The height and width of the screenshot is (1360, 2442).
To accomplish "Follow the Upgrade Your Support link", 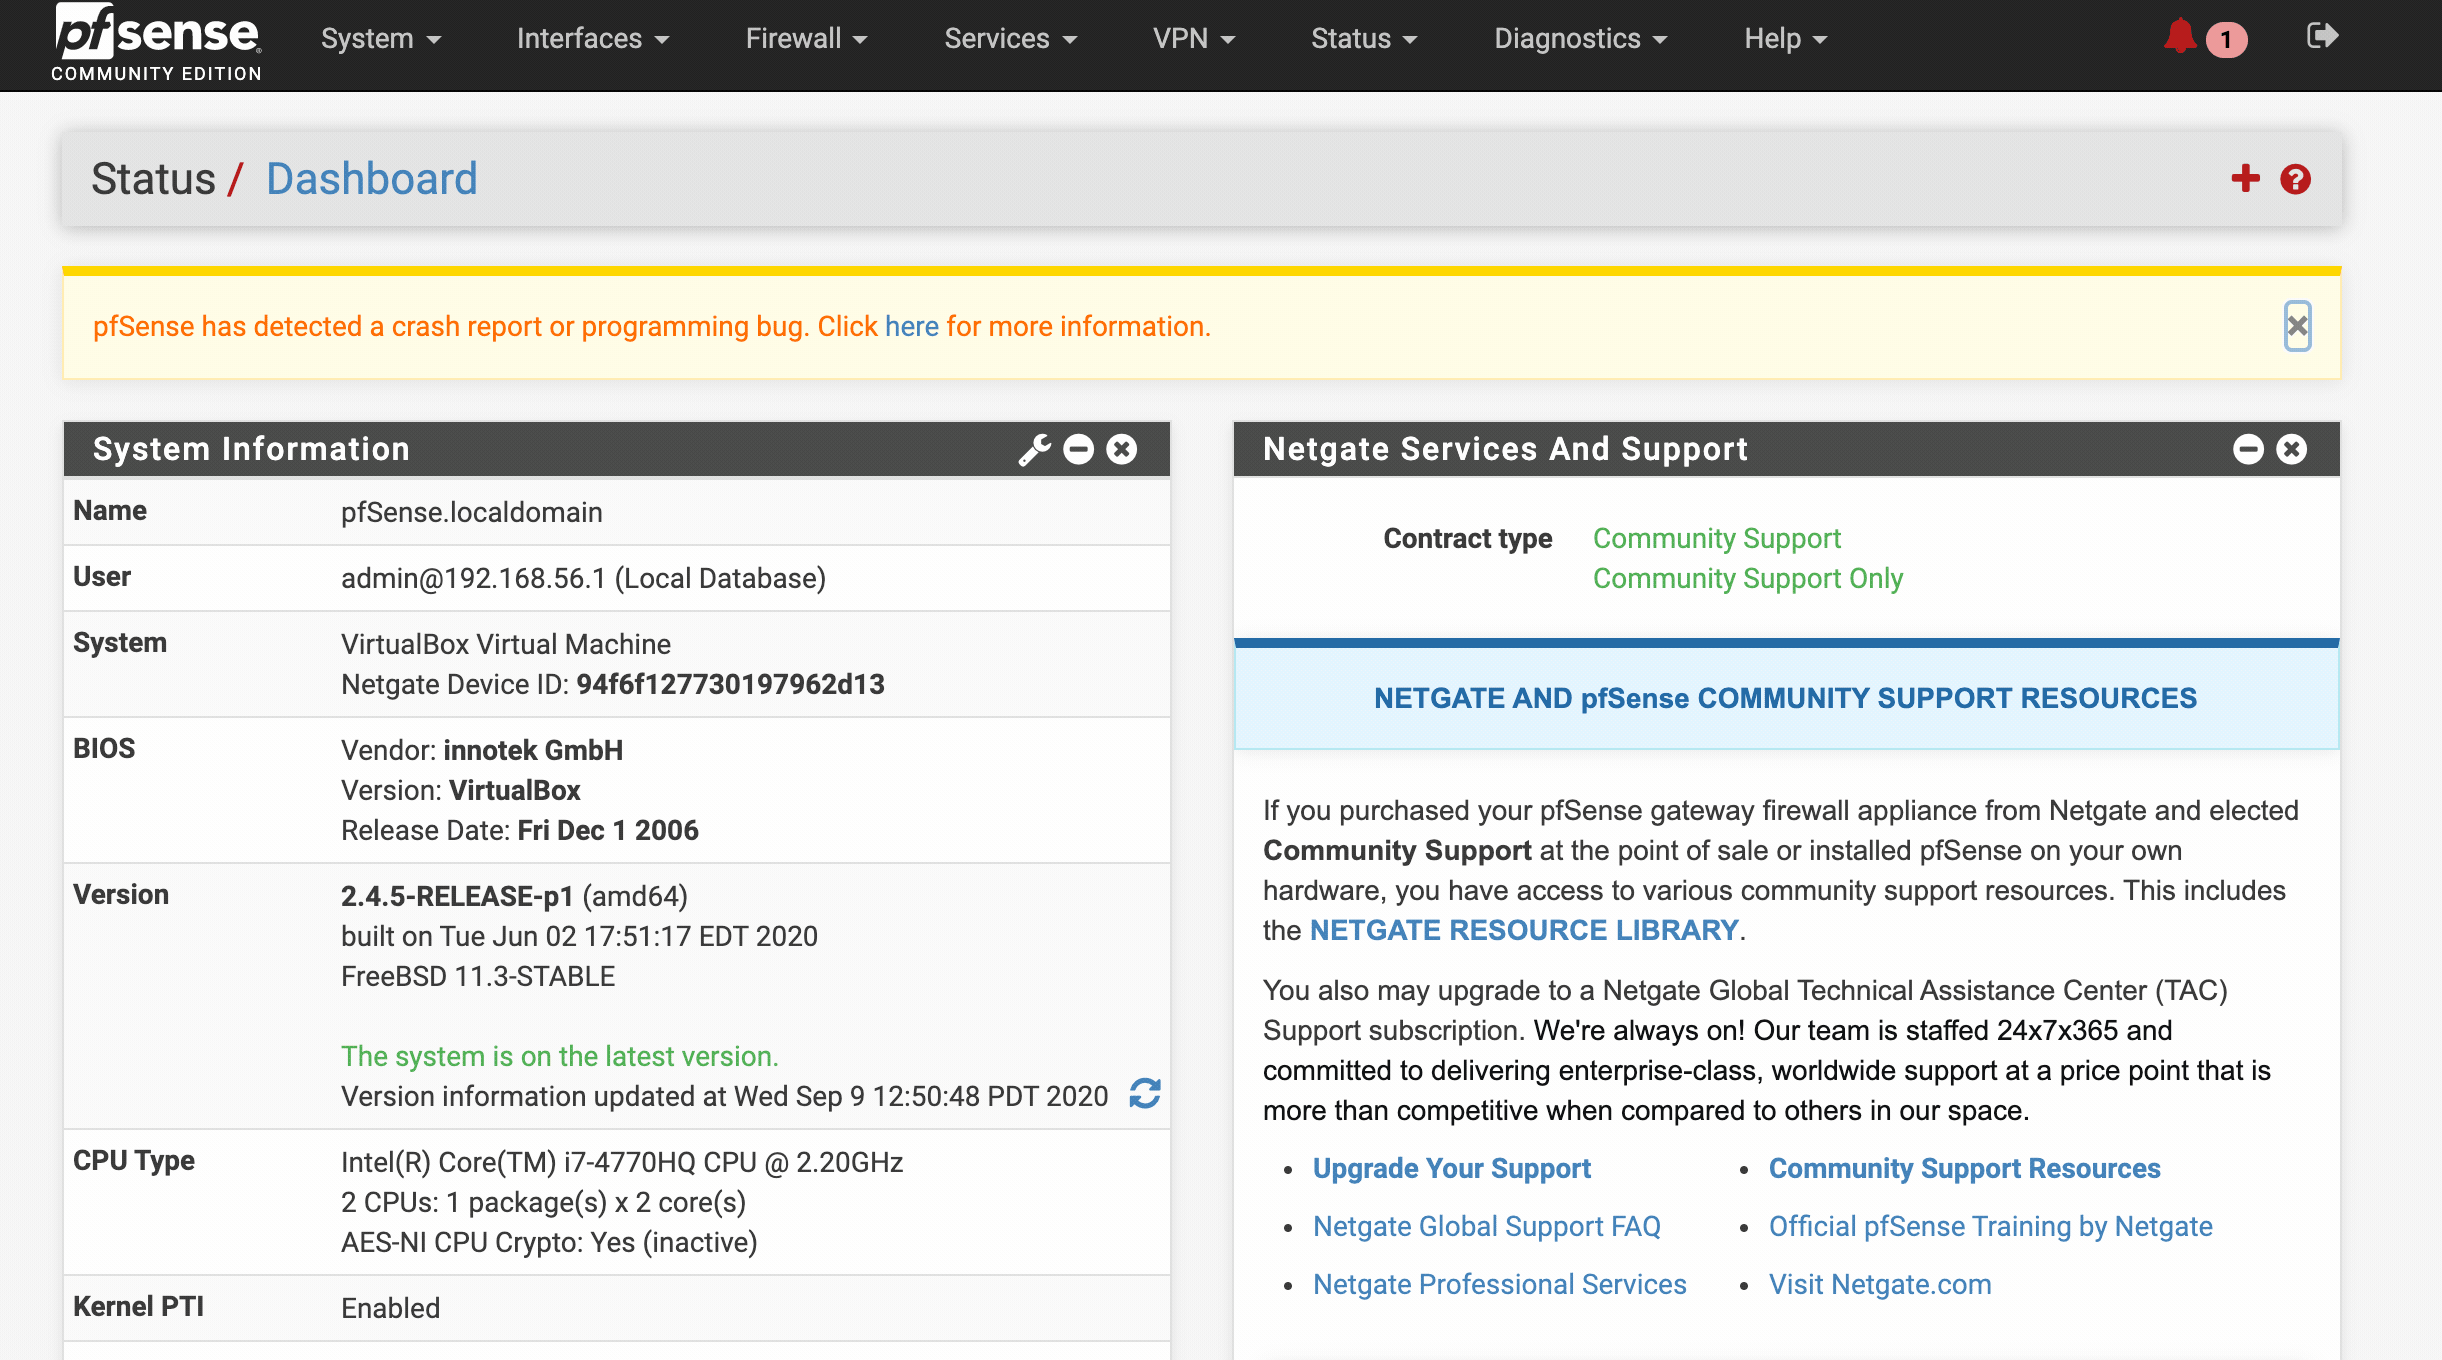I will coord(1452,1168).
